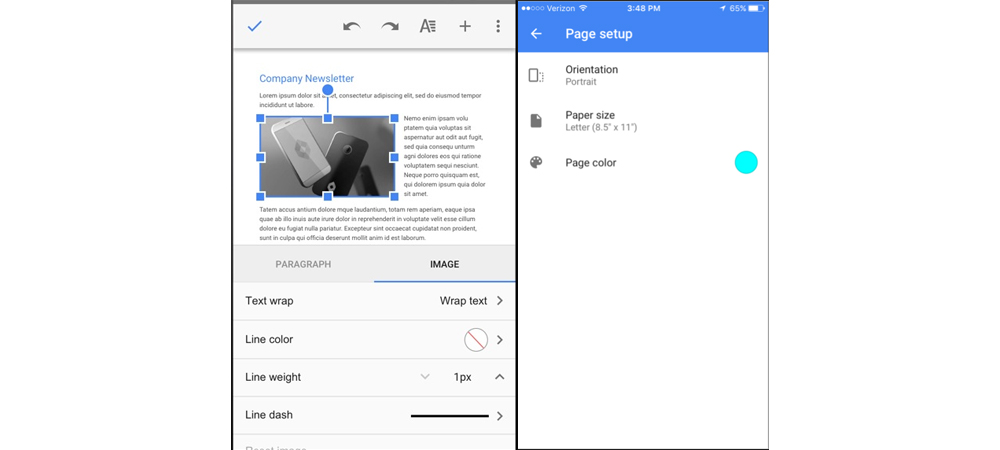Tap the blue checkmark to finish editing
The width and height of the screenshot is (1000, 450).
coord(255,26)
